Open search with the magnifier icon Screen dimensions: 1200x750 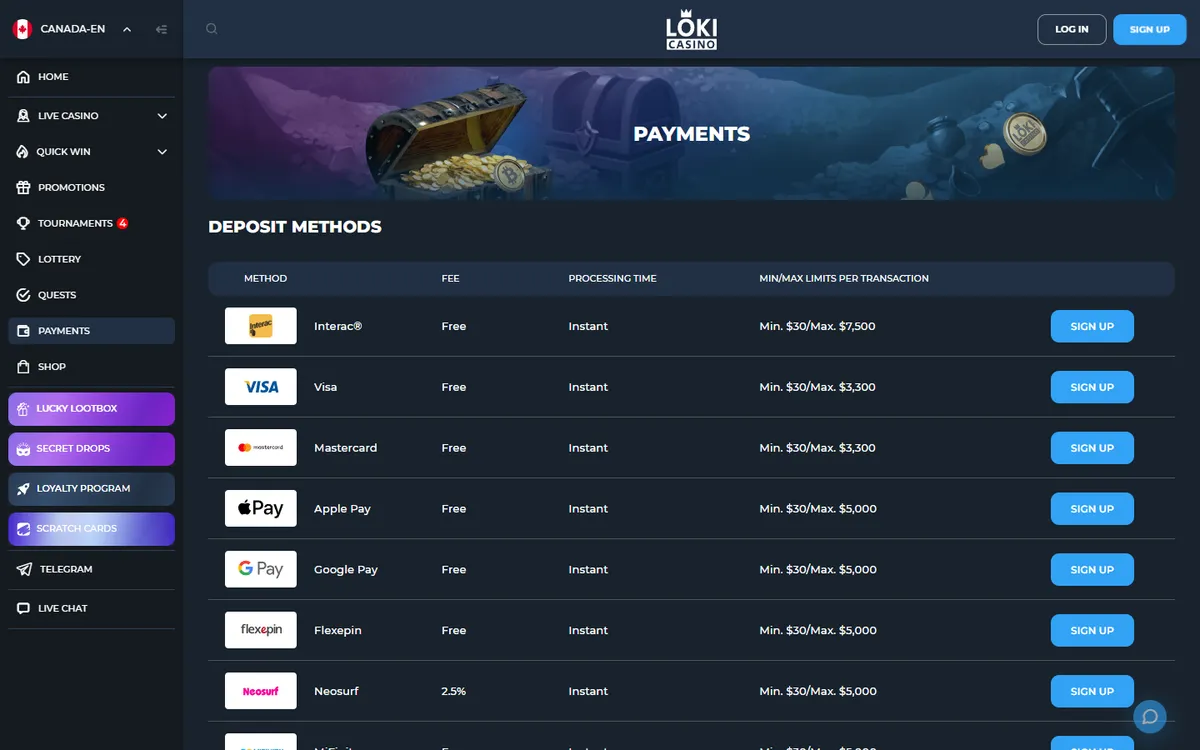(212, 29)
